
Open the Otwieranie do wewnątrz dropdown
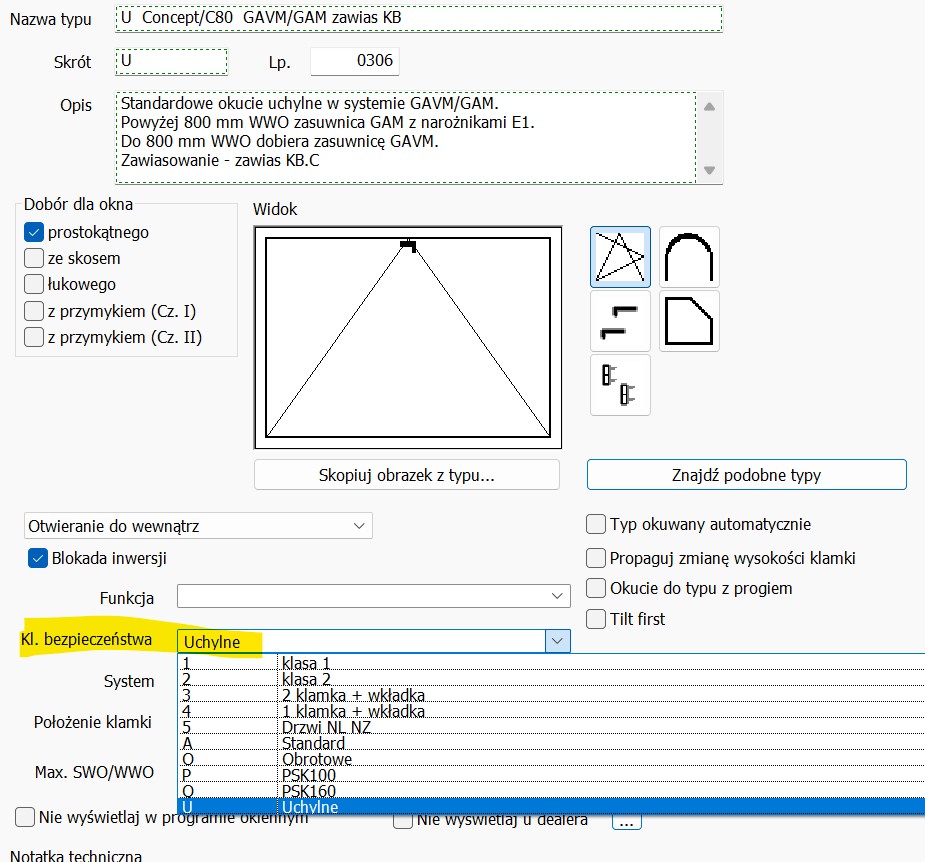[198, 526]
